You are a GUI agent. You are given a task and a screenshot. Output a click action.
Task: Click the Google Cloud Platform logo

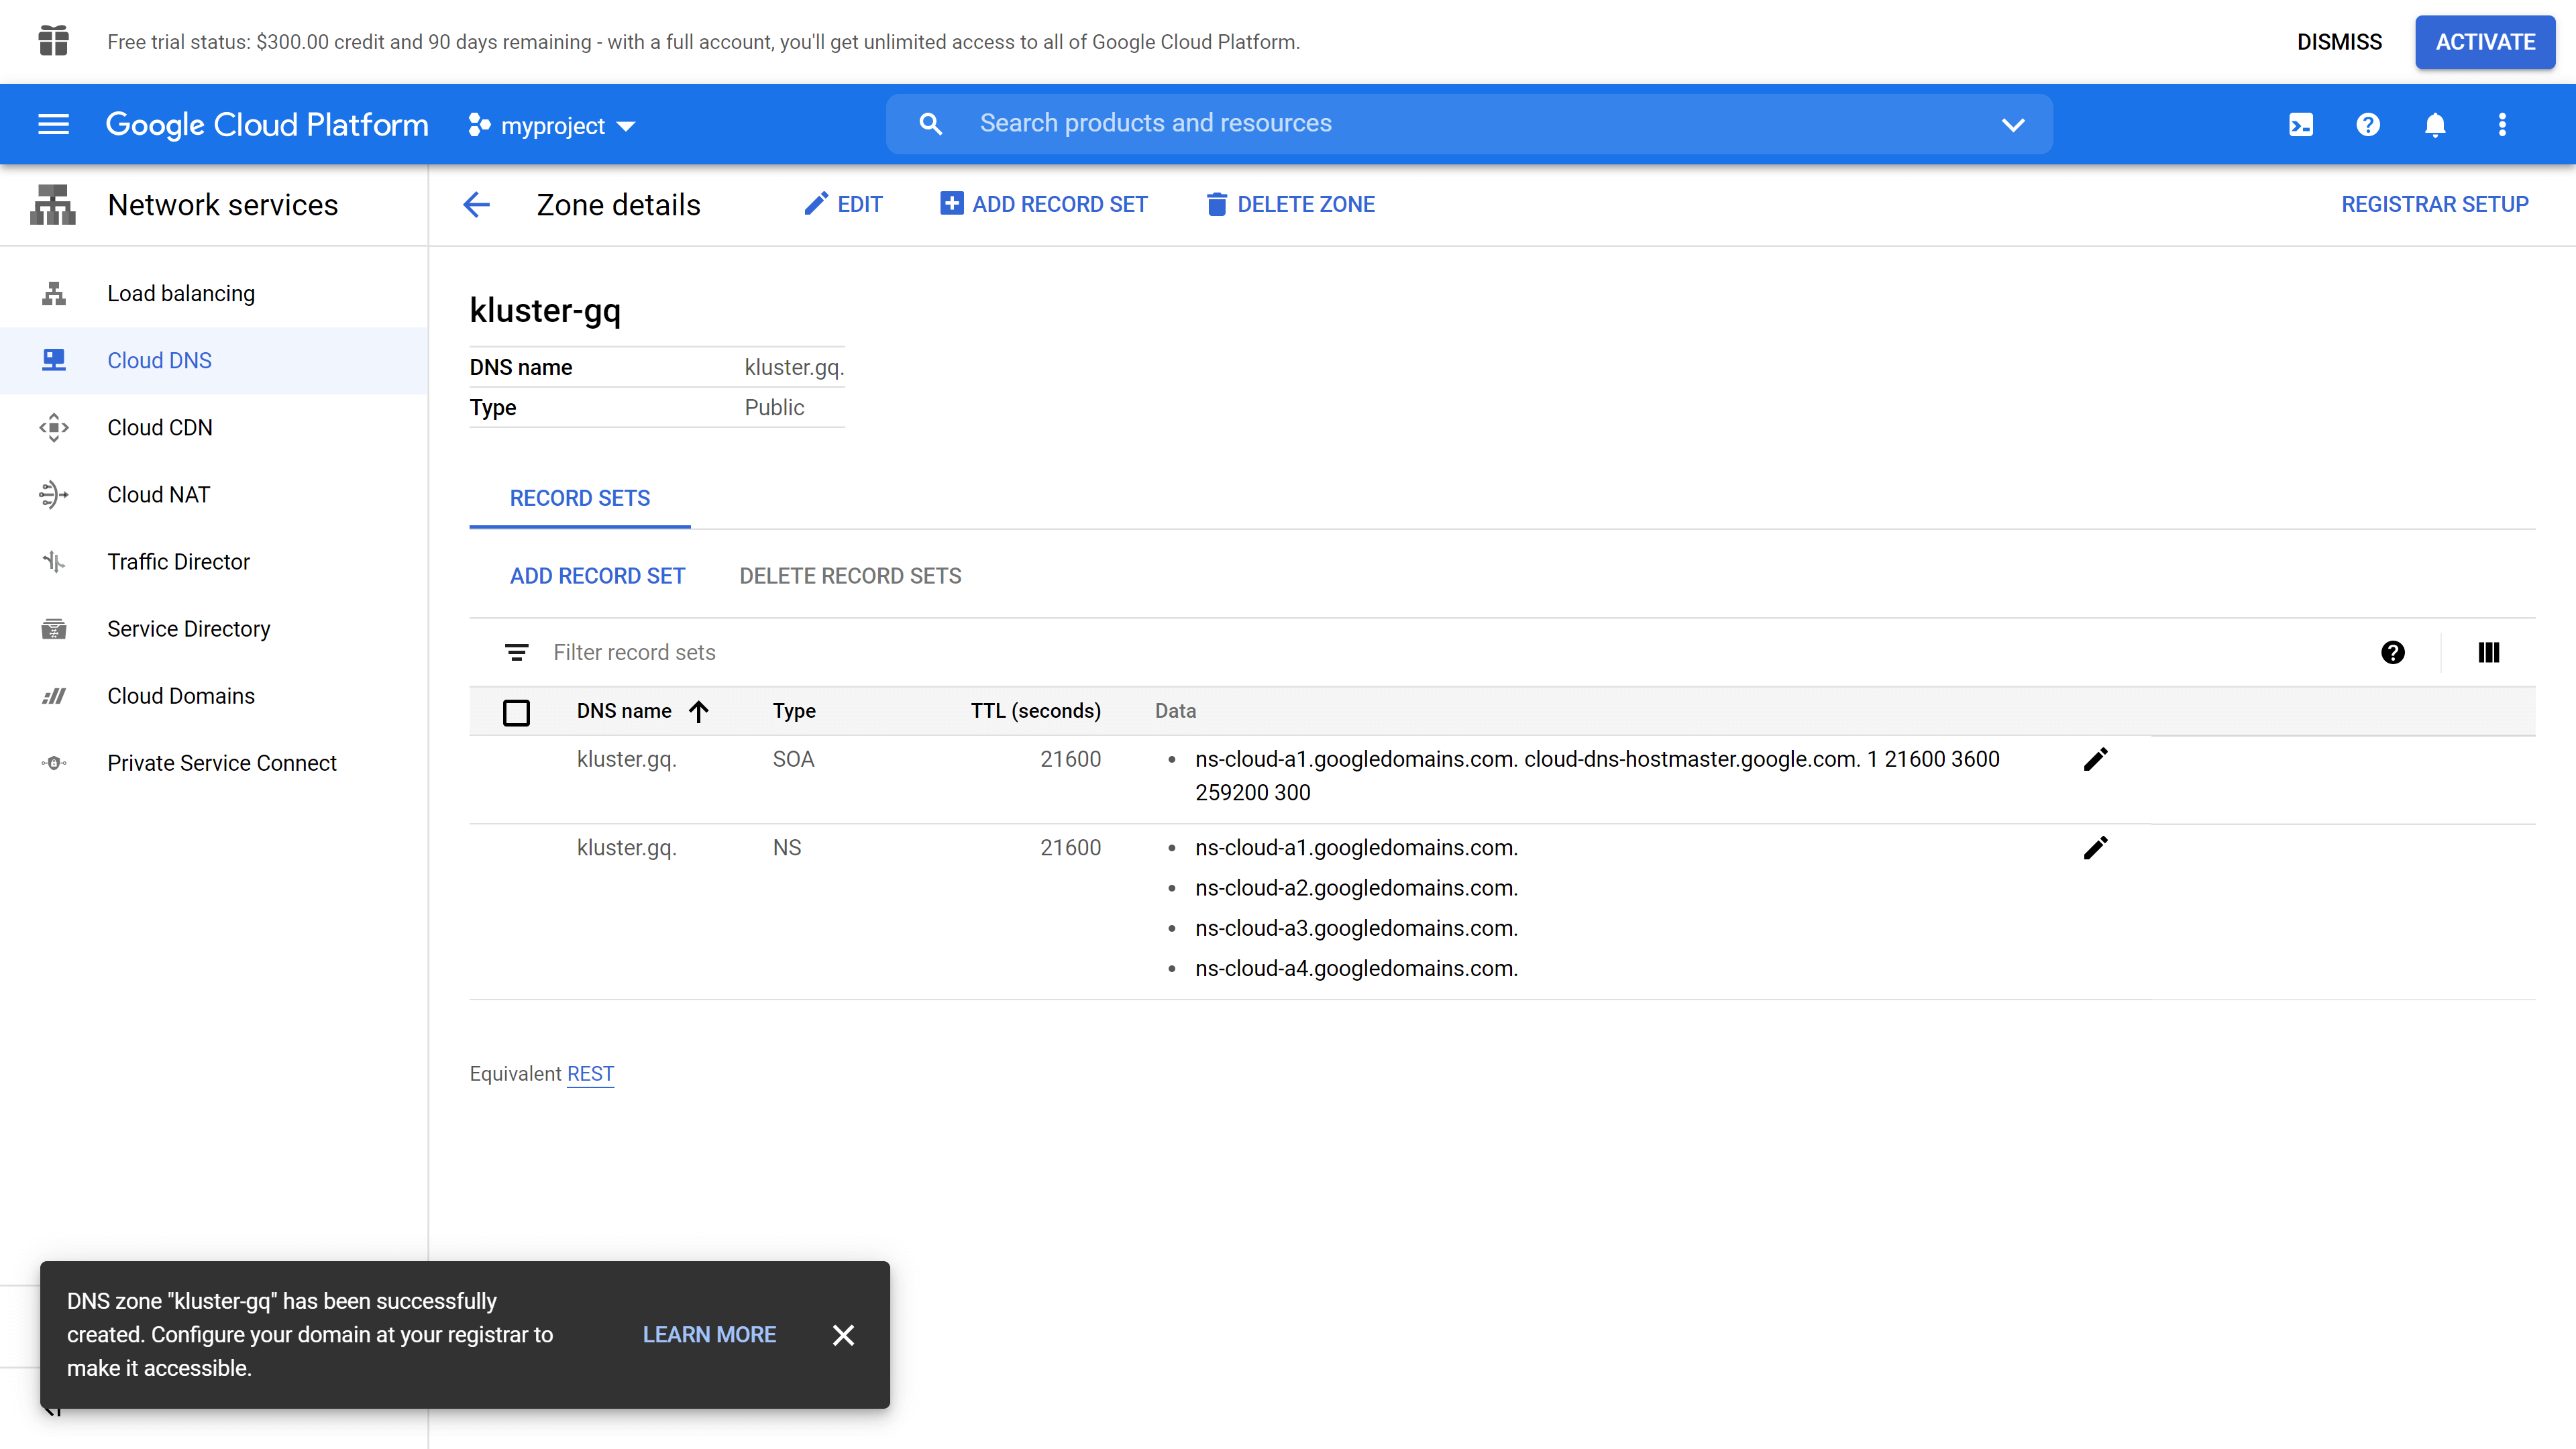tap(267, 124)
